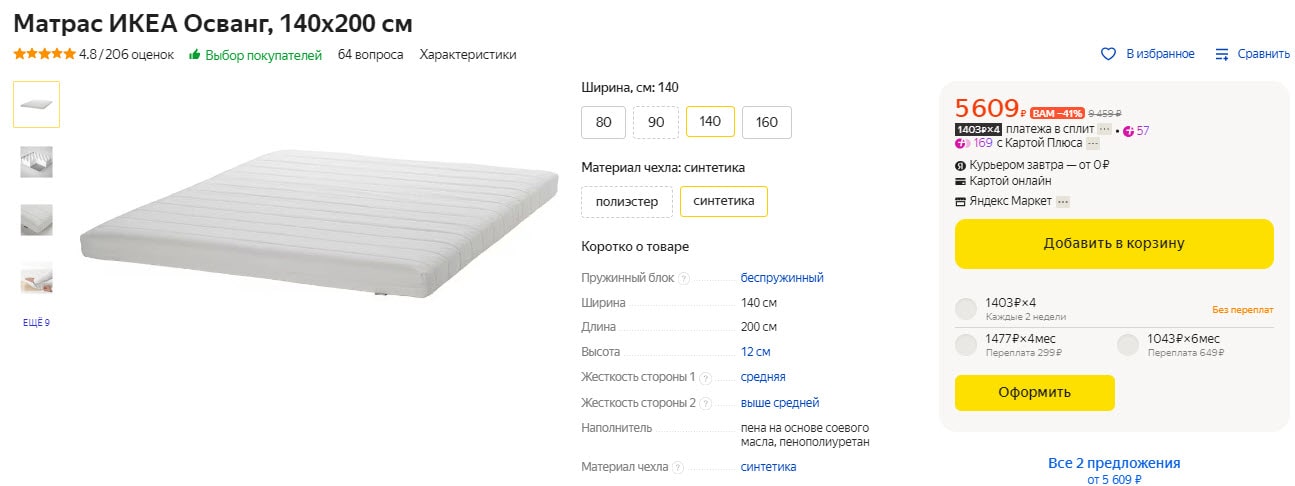Click the purple Plus cashback 169 icon
The width and height of the screenshot is (1295, 486).
point(963,143)
